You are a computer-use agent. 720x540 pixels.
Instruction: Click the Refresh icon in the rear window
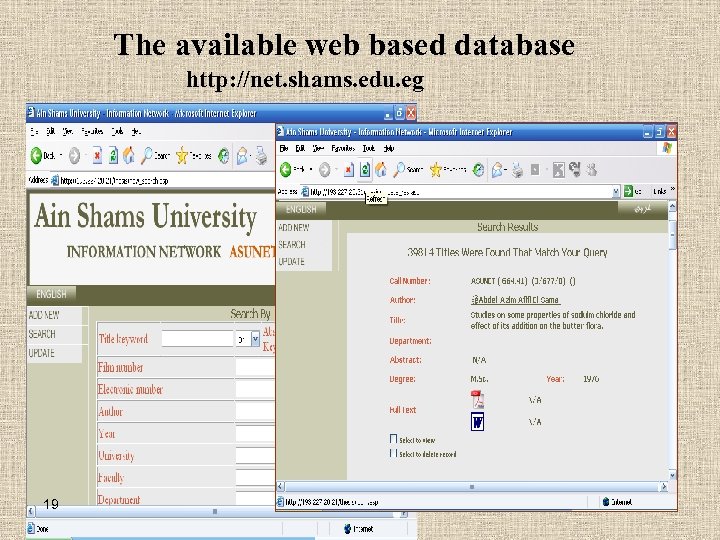pos(113,156)
